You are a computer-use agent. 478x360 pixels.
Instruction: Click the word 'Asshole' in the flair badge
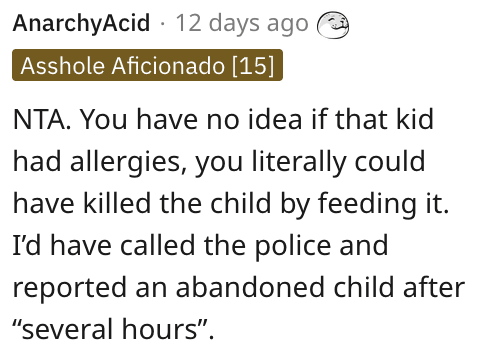63,65
